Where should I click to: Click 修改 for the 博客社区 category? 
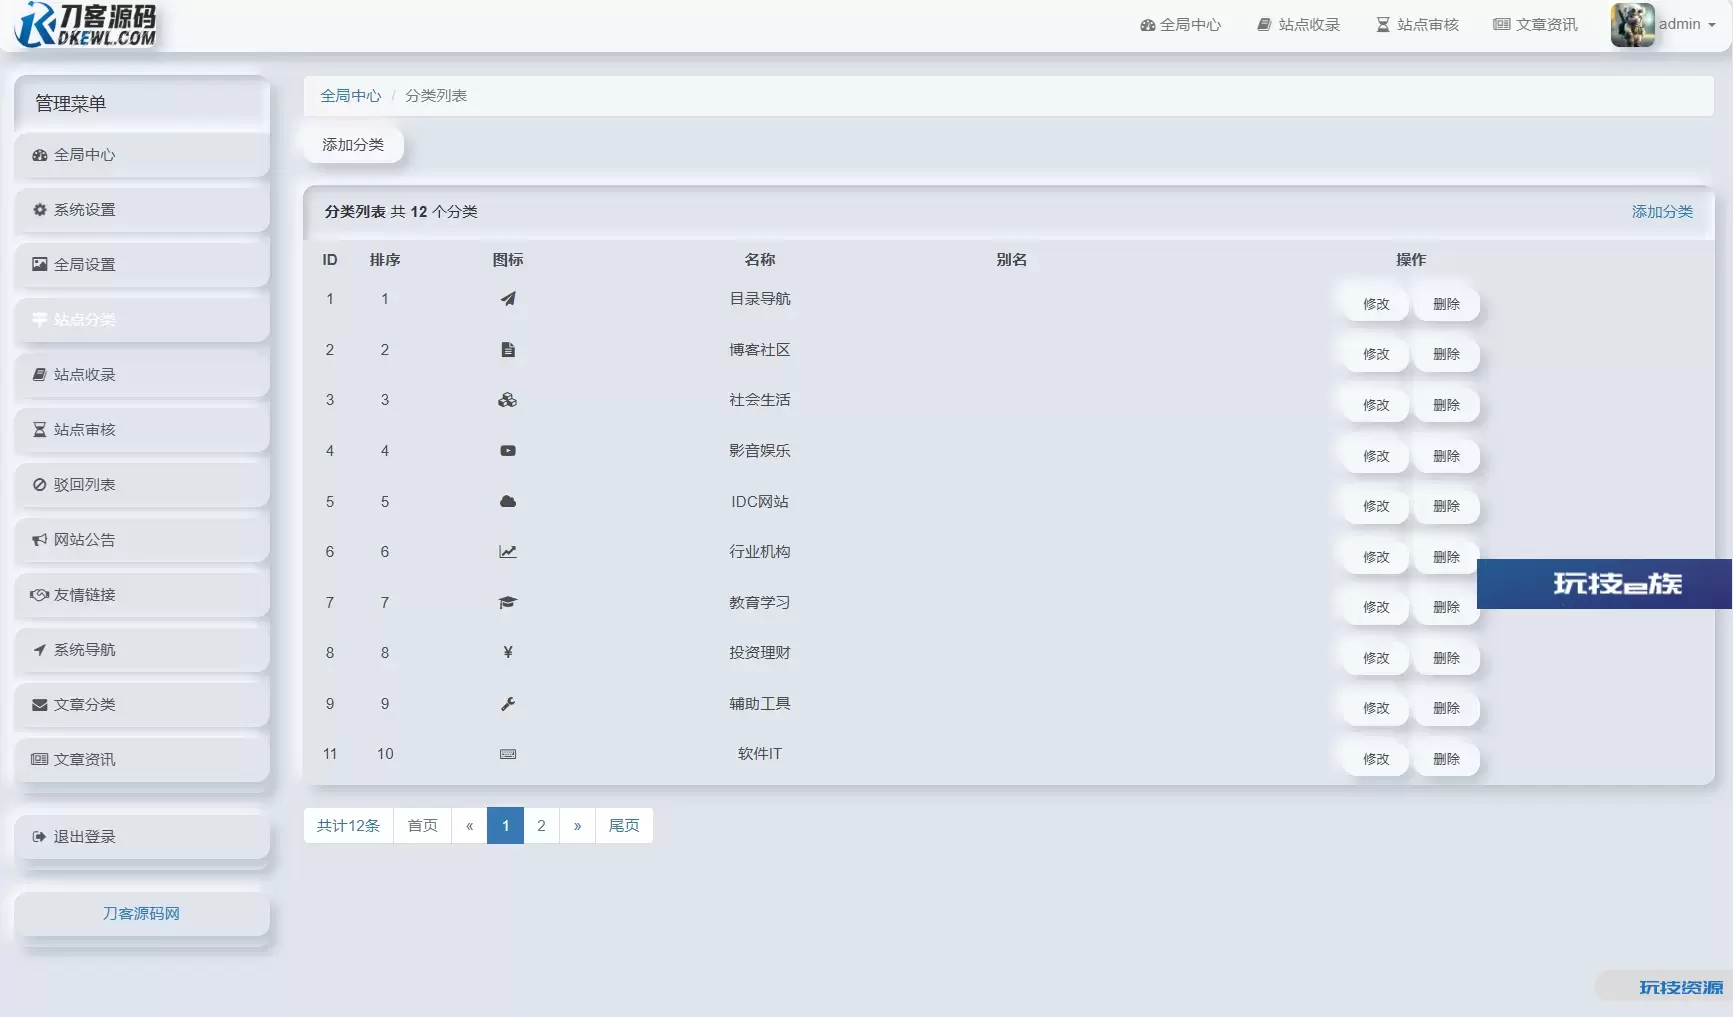pyautogui.click(x=1376, y=354)
